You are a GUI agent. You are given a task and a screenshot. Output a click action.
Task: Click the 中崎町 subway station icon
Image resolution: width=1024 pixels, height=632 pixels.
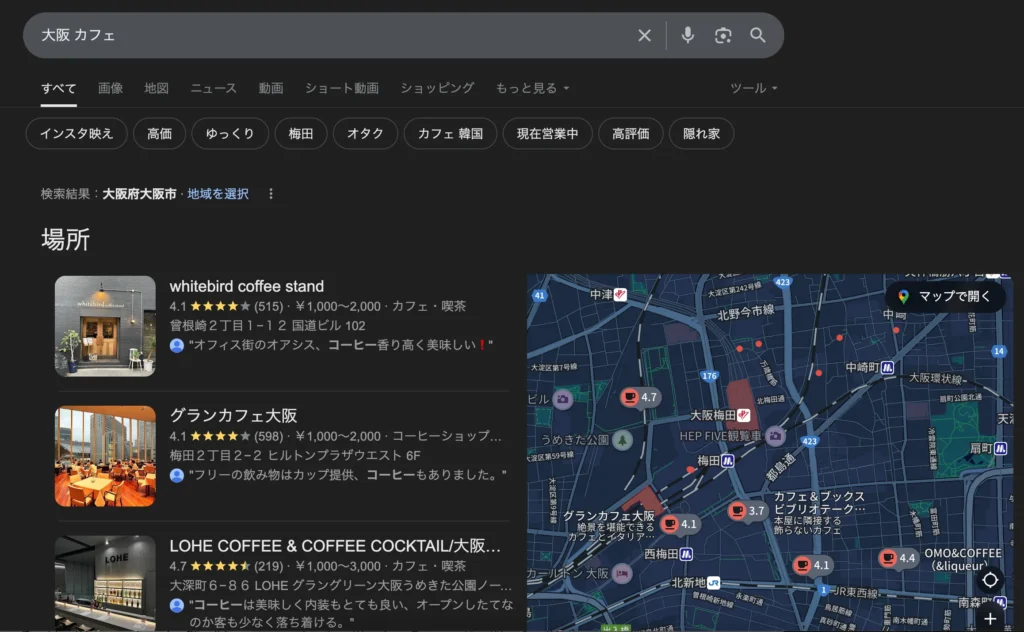coord(888,368)
